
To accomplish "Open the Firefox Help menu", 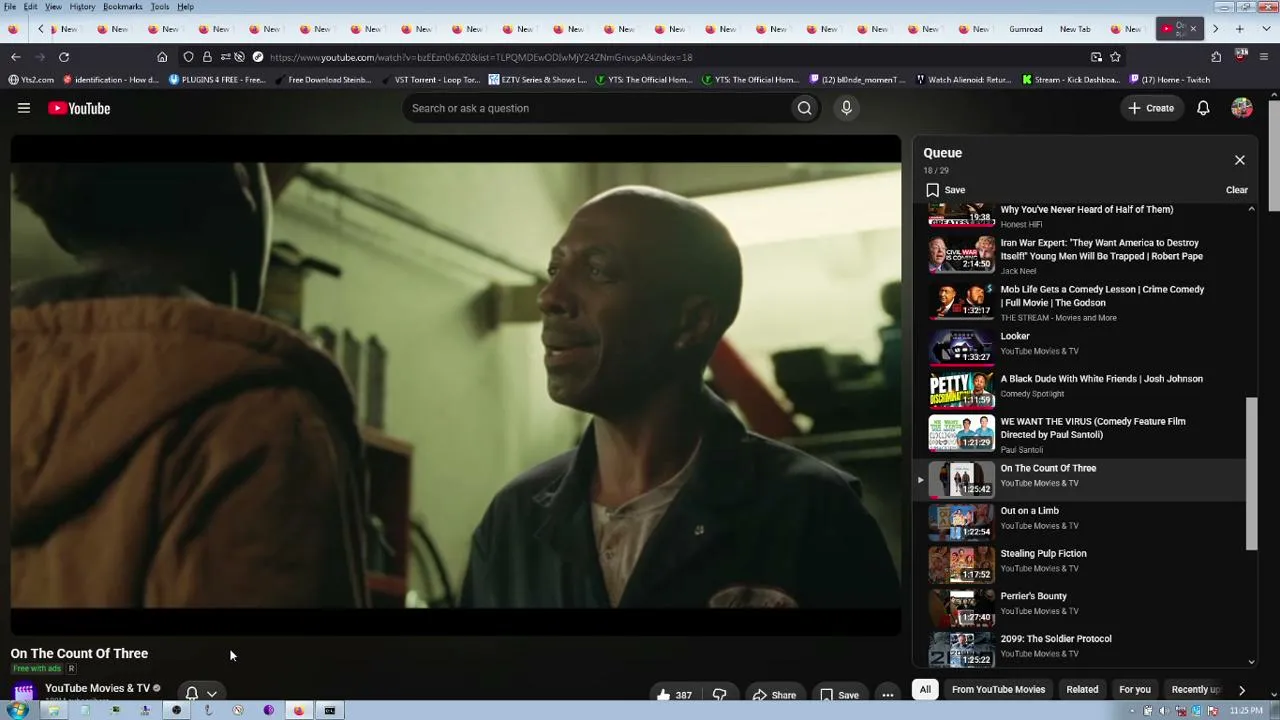I will [186, 7].
